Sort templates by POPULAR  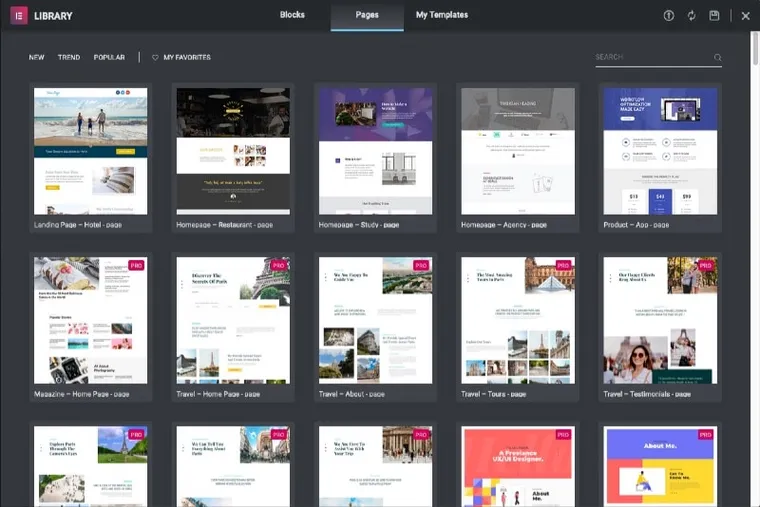109,57
